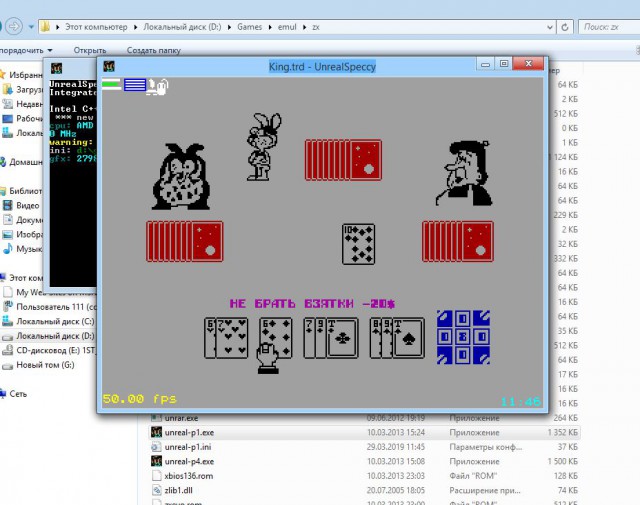The height and width of the screenshot is (505, 640).
Task: Click the НЕ БРАТЬ ВЗЯТКИ -20$ text
Action: [312, 303]
